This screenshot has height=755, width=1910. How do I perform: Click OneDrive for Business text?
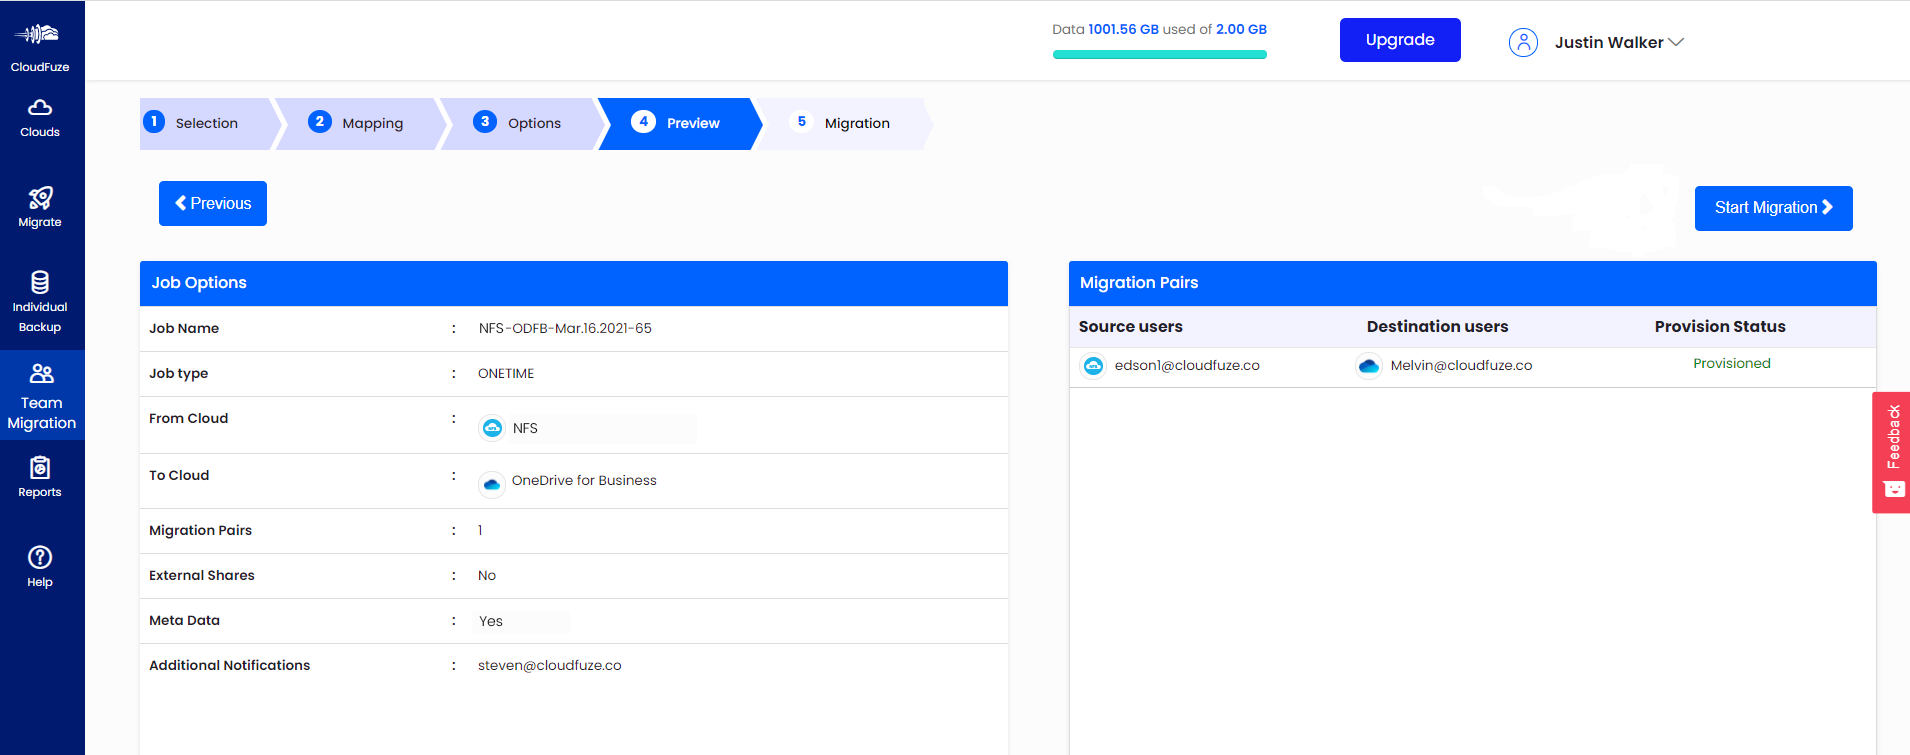(584, 480)
